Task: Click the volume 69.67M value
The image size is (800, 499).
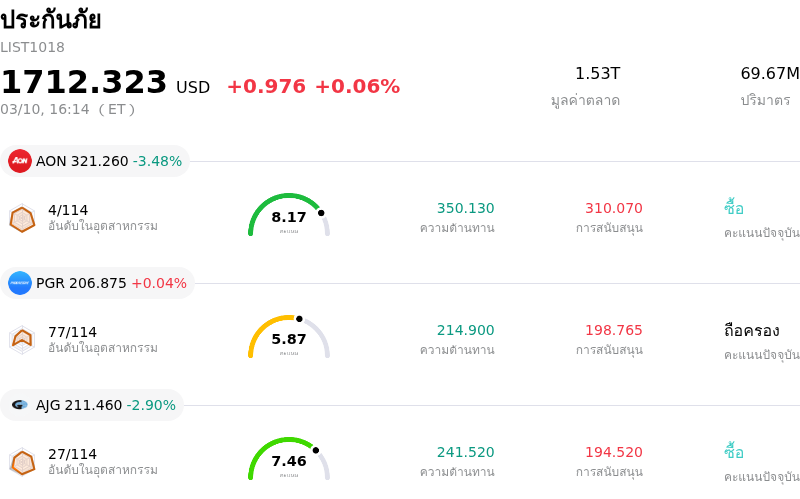Action: 769,74
